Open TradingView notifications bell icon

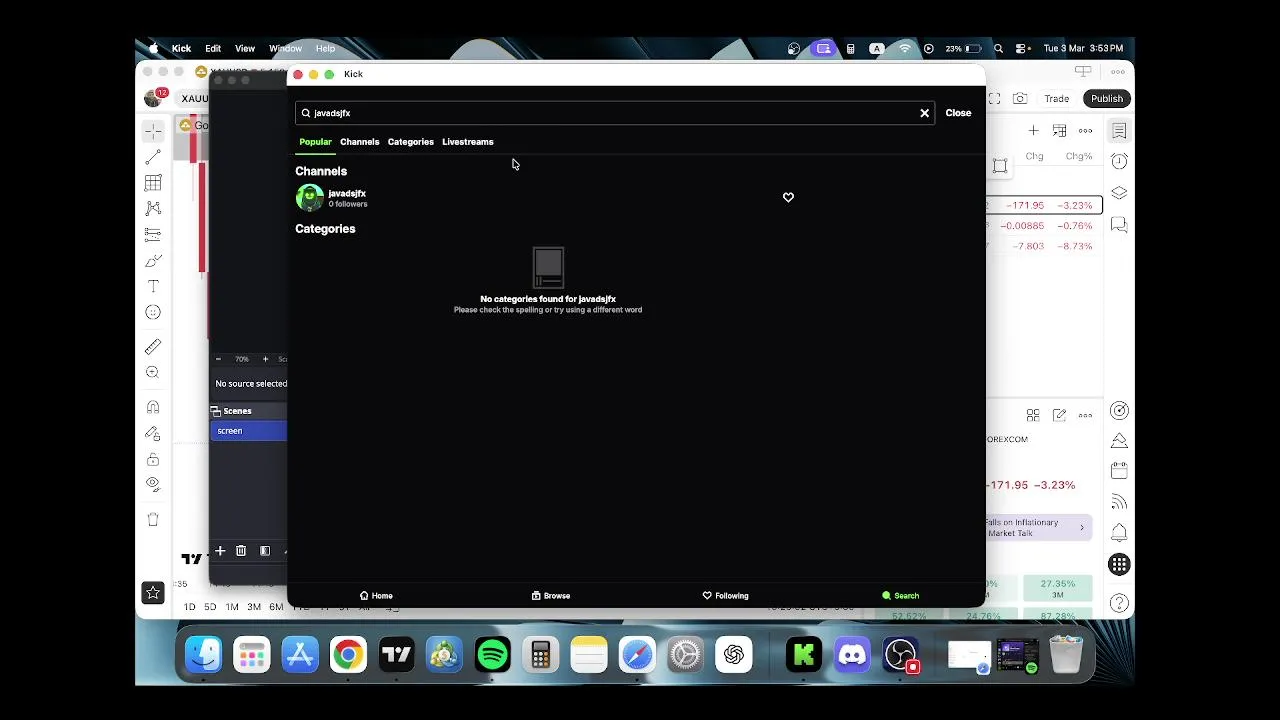[x=1119, y=532]
